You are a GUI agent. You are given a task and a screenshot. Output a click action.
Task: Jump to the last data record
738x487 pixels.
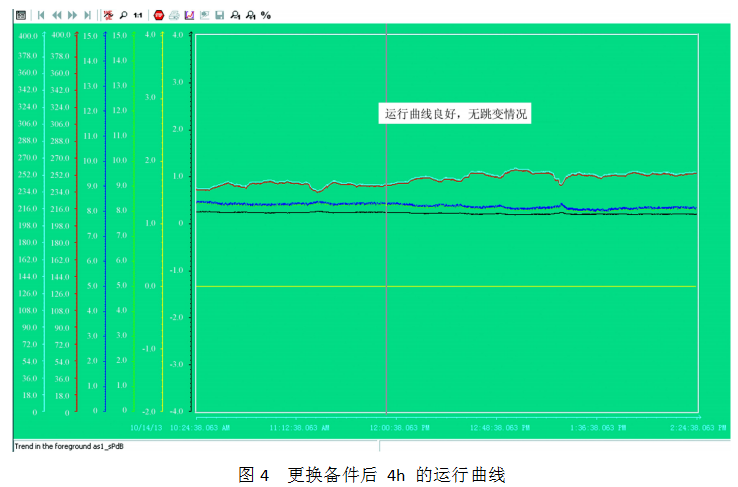[88, 16]
